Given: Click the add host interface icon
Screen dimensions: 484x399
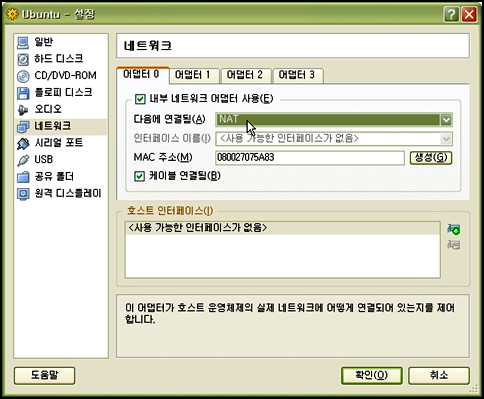Looking at the screenshot, I should pyautogui.click(x=454, y=229).
